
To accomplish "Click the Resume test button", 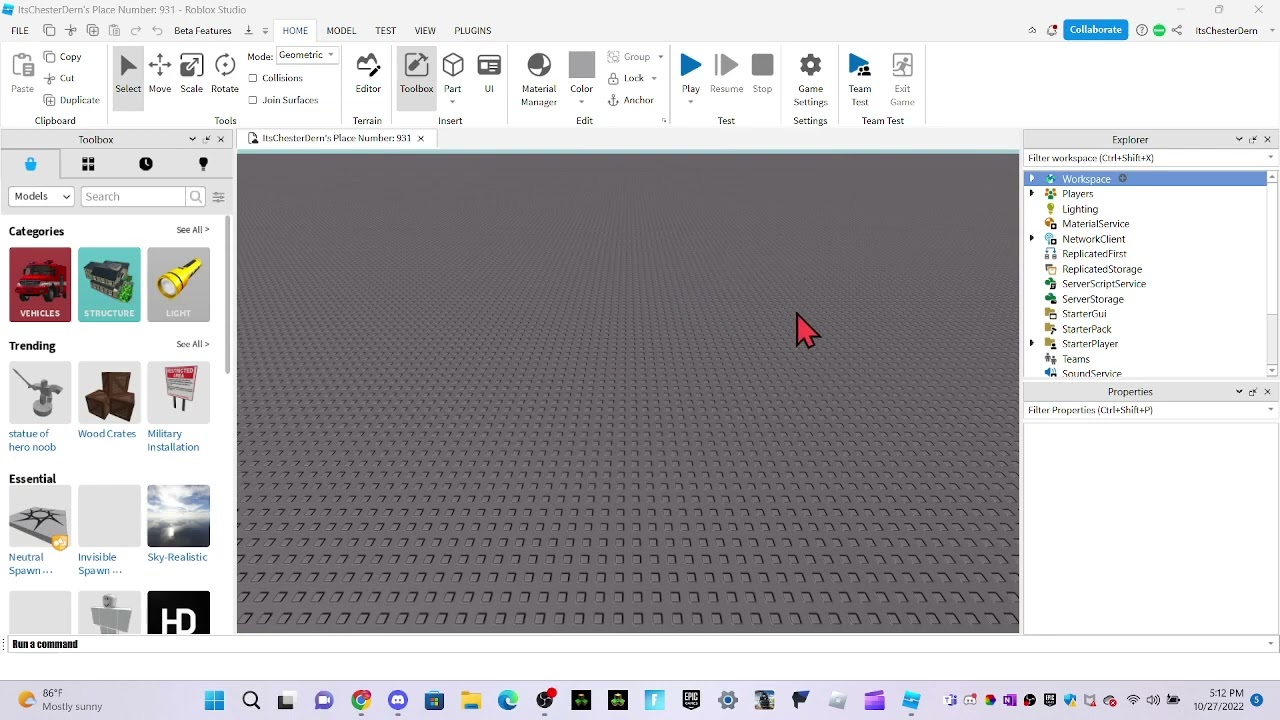I will [x=727, y=74].
